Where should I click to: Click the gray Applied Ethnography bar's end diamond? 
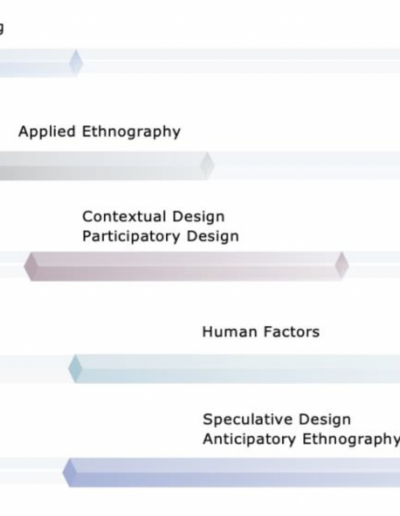point(207,166)
